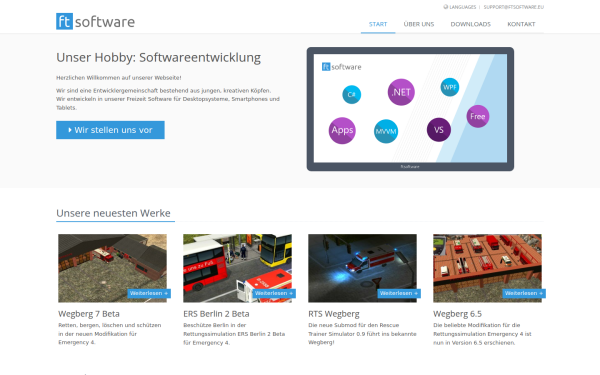
Task: Click the description text under Wegberg 6.5
Action: click(483, 334)
